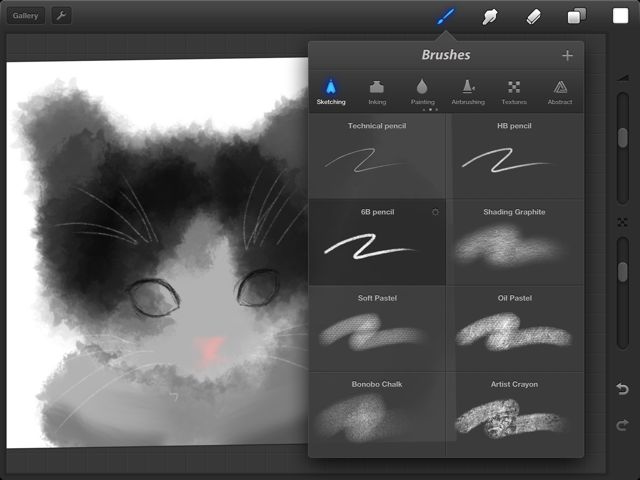640x480 pixels.
Task: Open the Gallery
Action: coord(25,16)
